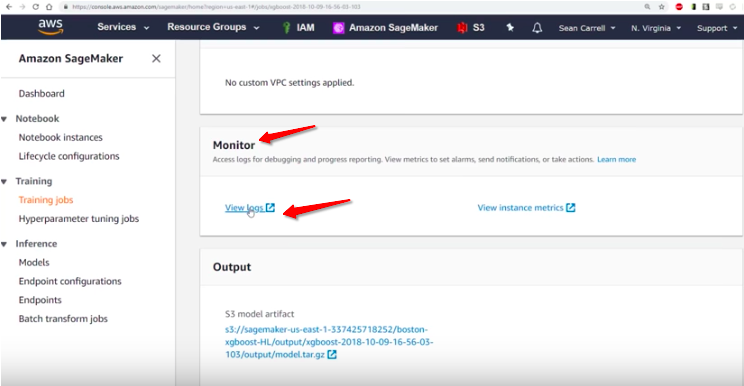Bookmark the page with the star icon
Screen dimensions: 744x386
coord(661,7)
